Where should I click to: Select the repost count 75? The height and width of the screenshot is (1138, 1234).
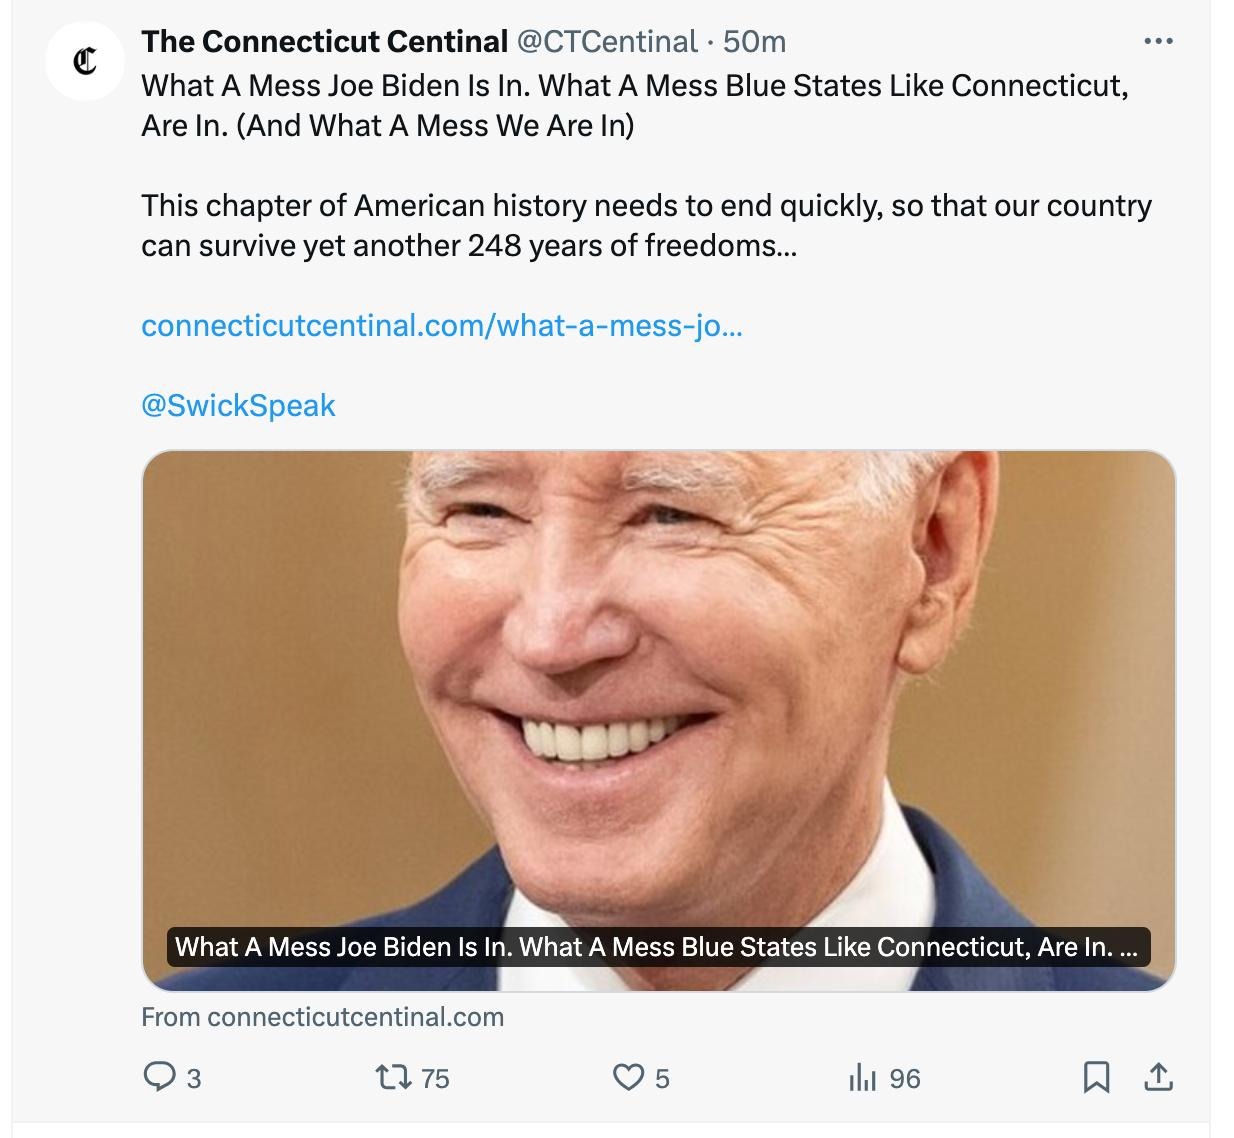pyautogui.click(x=435, y=1078)
